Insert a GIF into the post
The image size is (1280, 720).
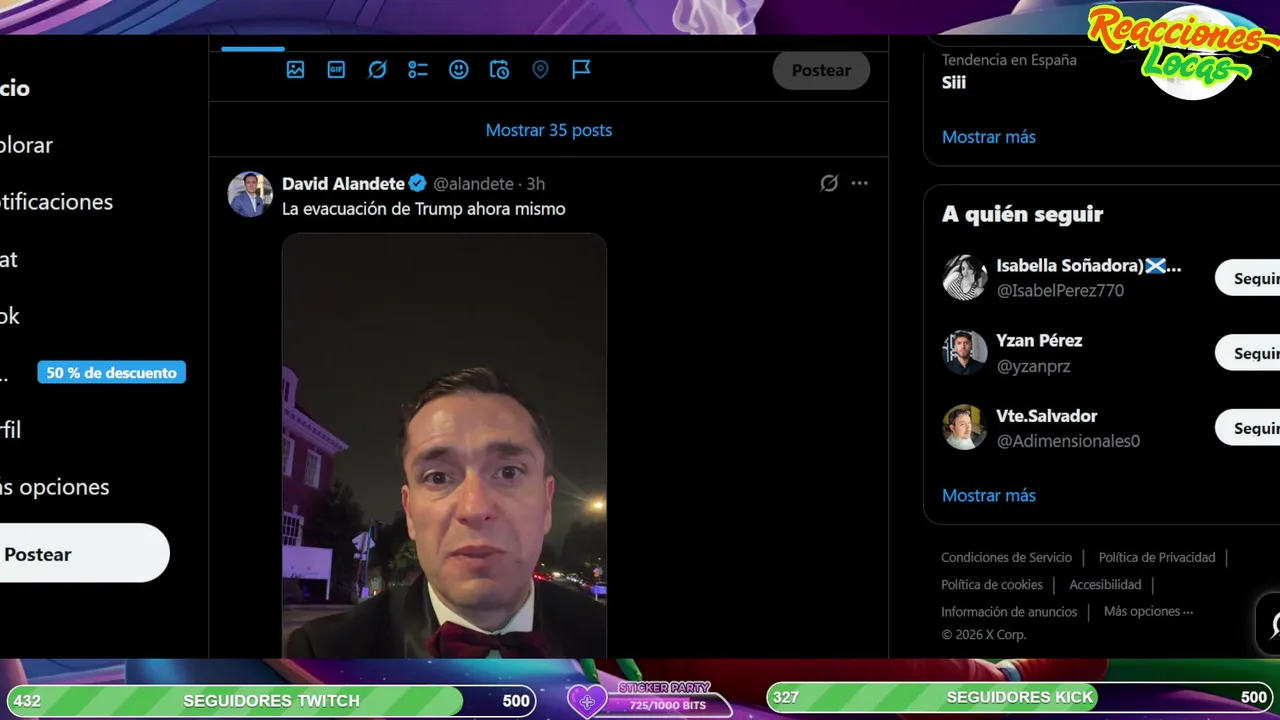(336, 70)
